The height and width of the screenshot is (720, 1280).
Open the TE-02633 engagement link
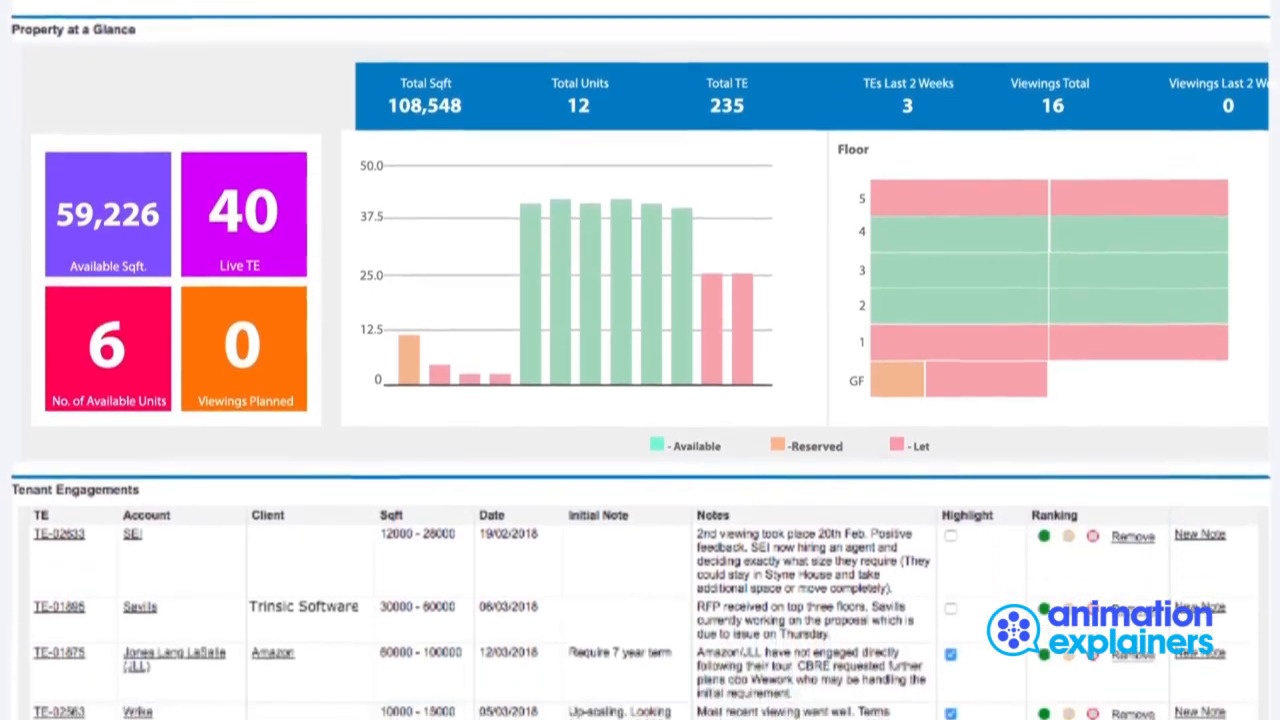[59, 534]
